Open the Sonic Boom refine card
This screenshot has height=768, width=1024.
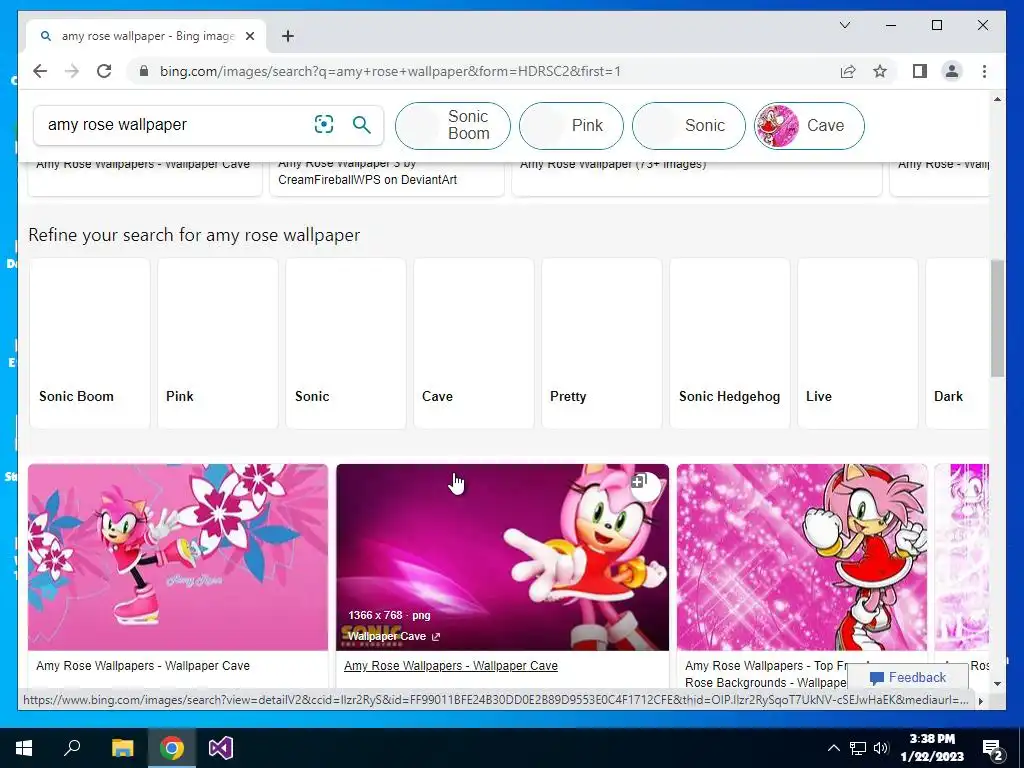point(89,343)
